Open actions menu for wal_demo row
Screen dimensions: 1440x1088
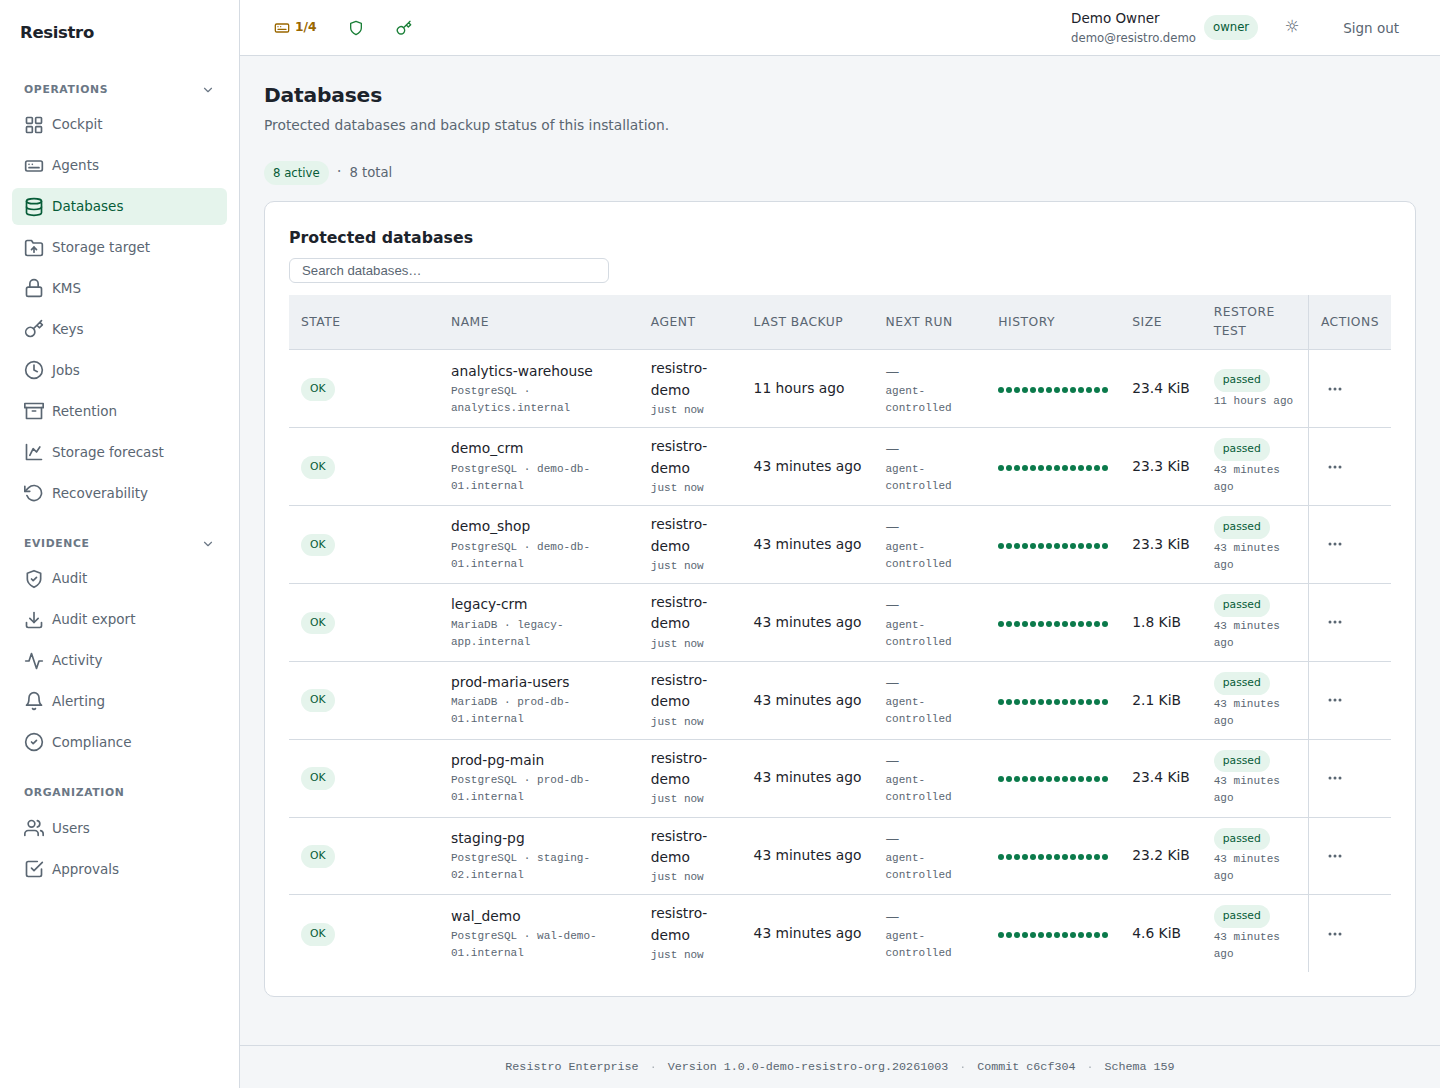click(x=1335, y=935)
